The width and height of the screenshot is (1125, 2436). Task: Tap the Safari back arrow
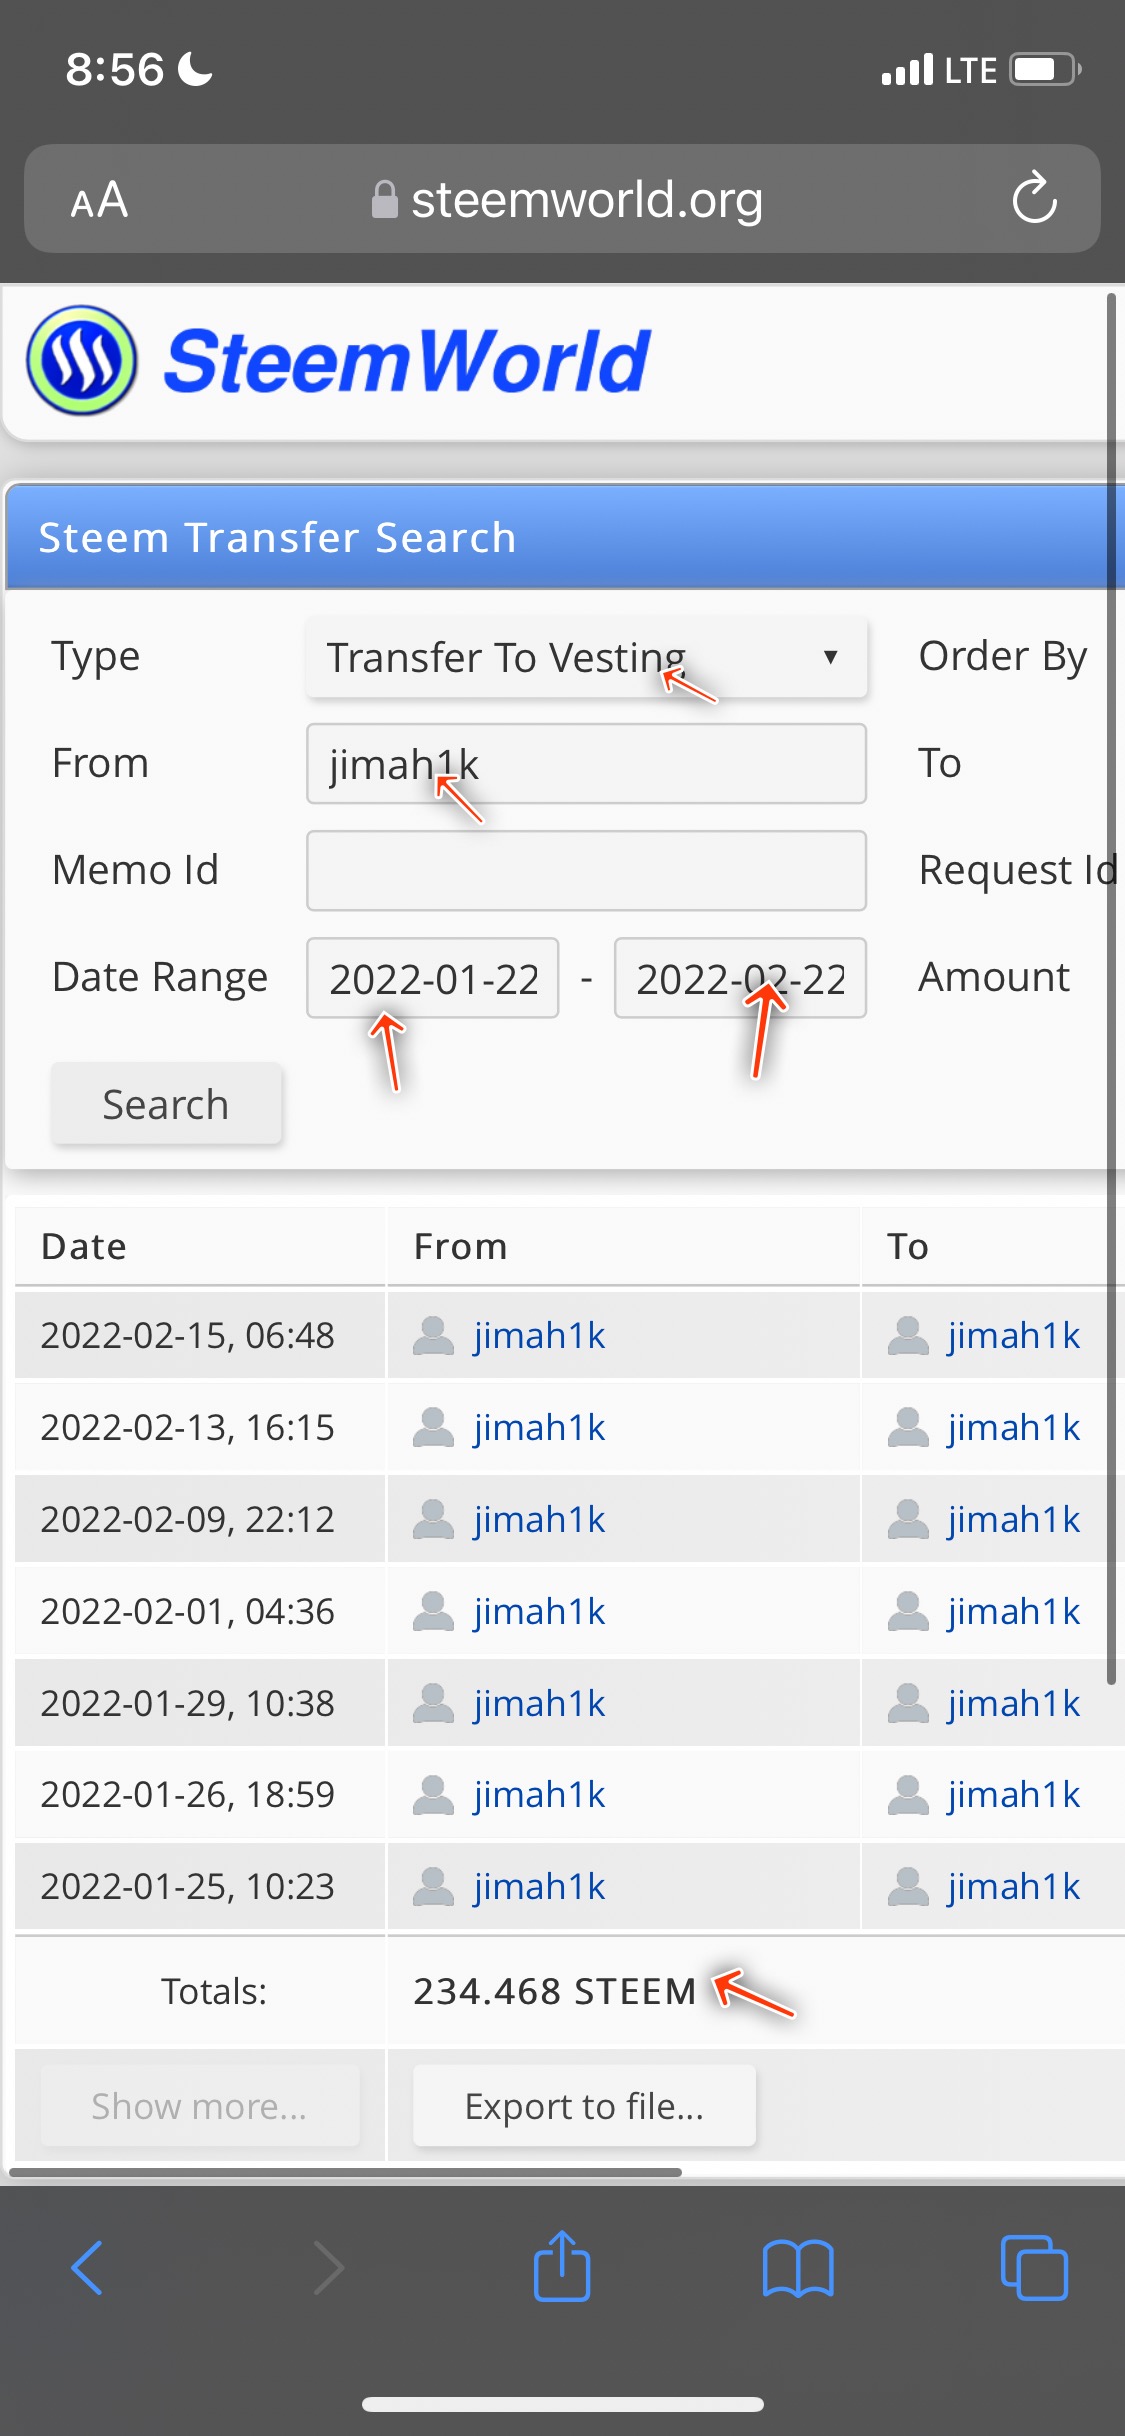pyautogui.click(x=88, y=2267)
